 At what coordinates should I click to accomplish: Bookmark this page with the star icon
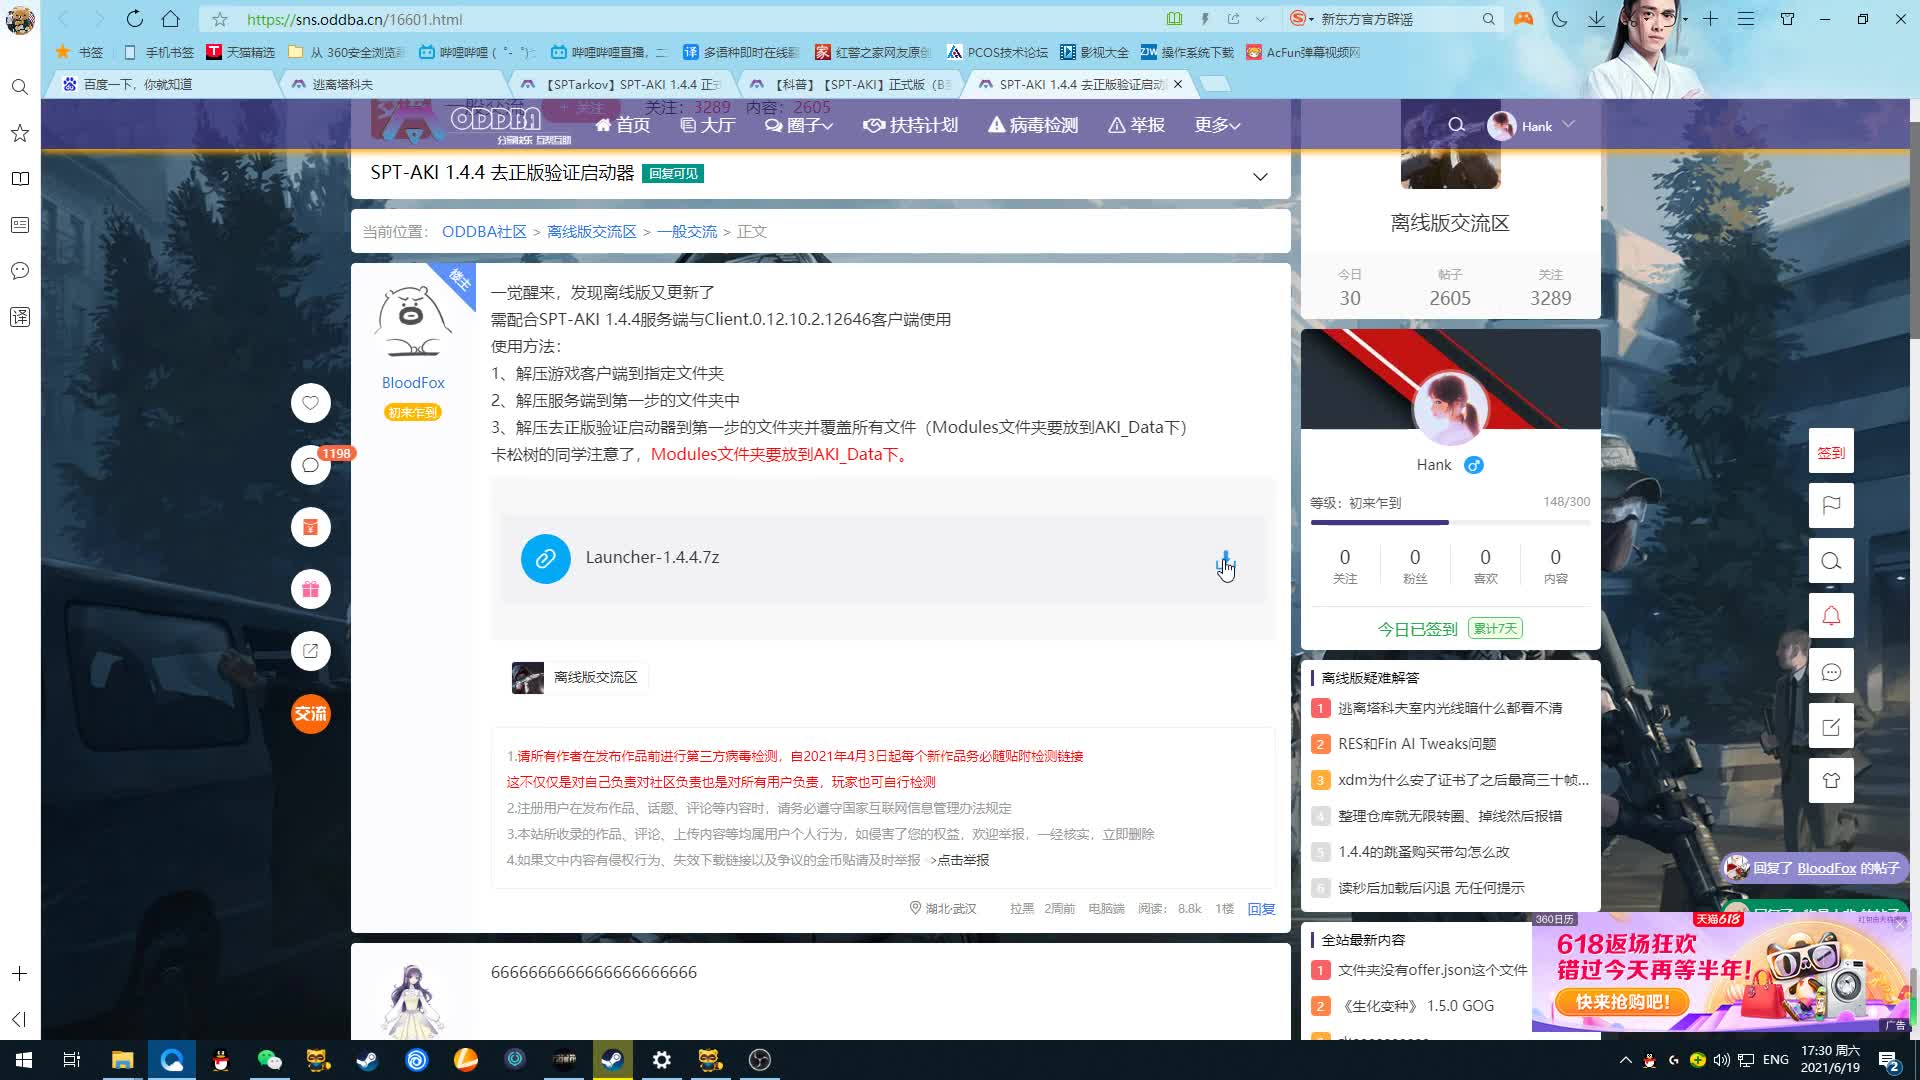tap(220, 19)
